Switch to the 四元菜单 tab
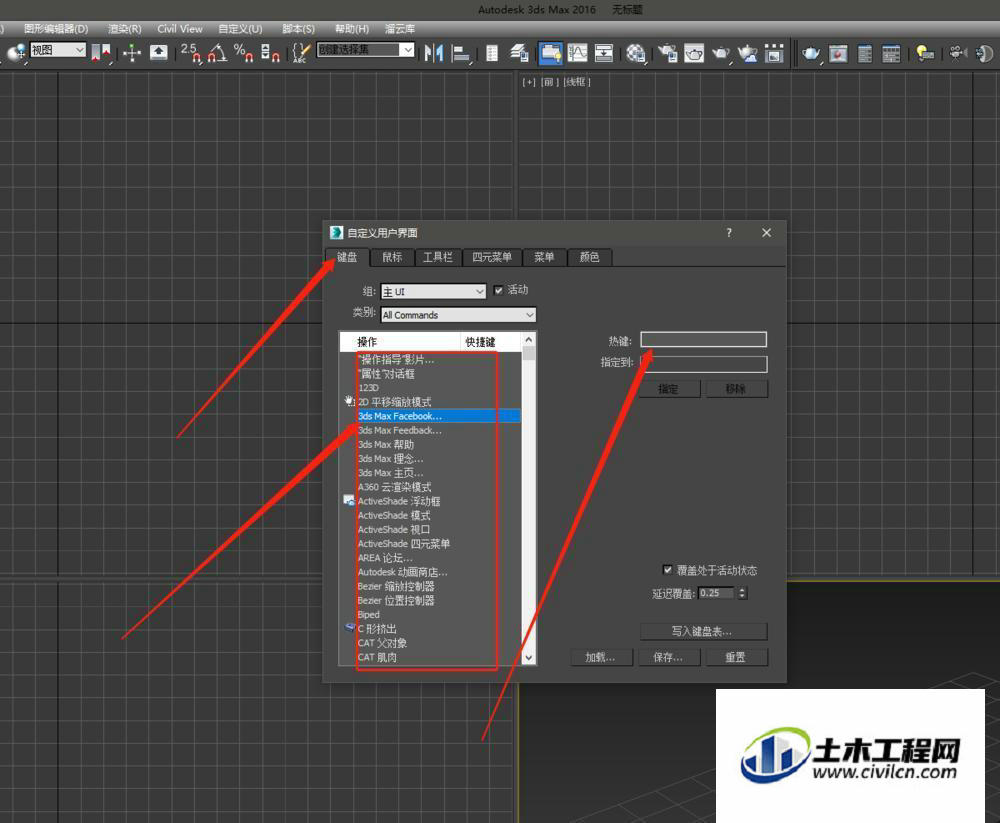Viewport: 1000px width, 823px height. 492,257
